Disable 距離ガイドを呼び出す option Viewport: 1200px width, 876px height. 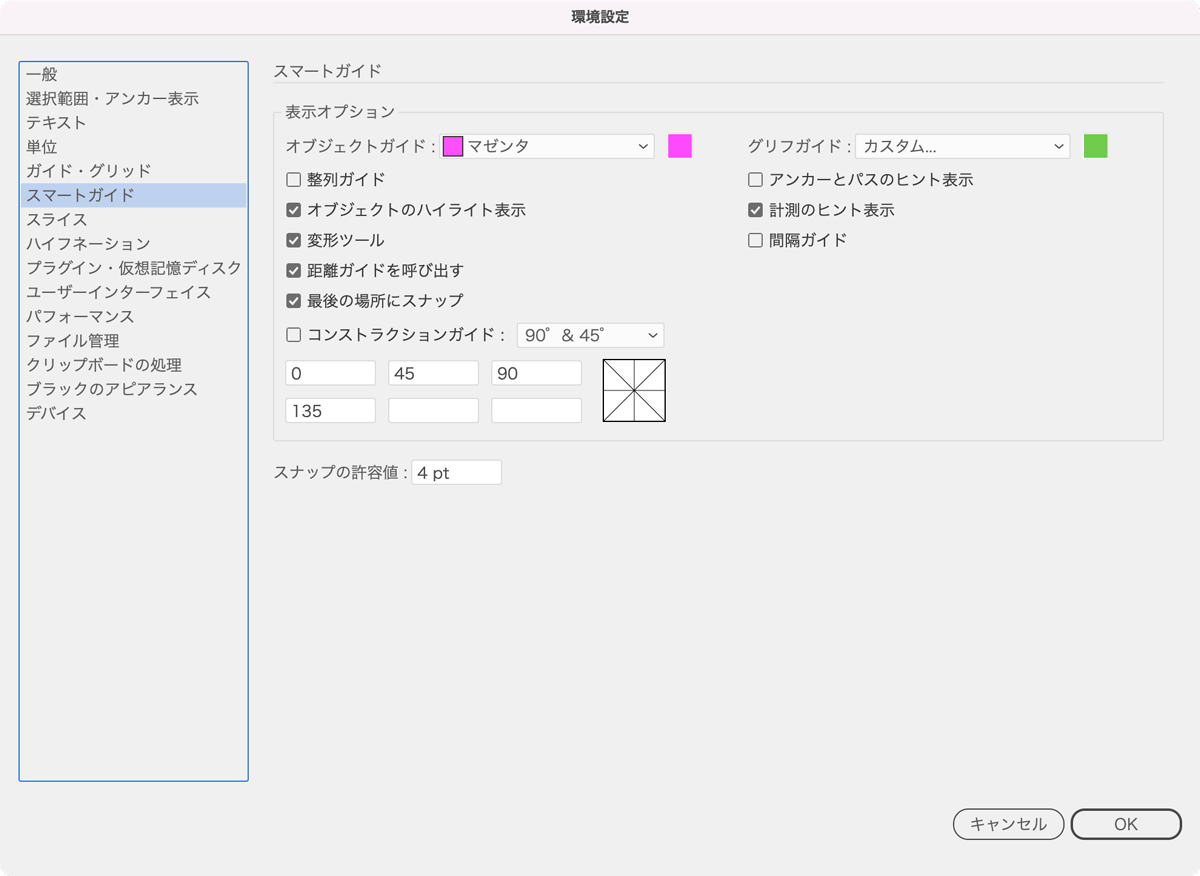pyautogui.click(x=294, y=270)
